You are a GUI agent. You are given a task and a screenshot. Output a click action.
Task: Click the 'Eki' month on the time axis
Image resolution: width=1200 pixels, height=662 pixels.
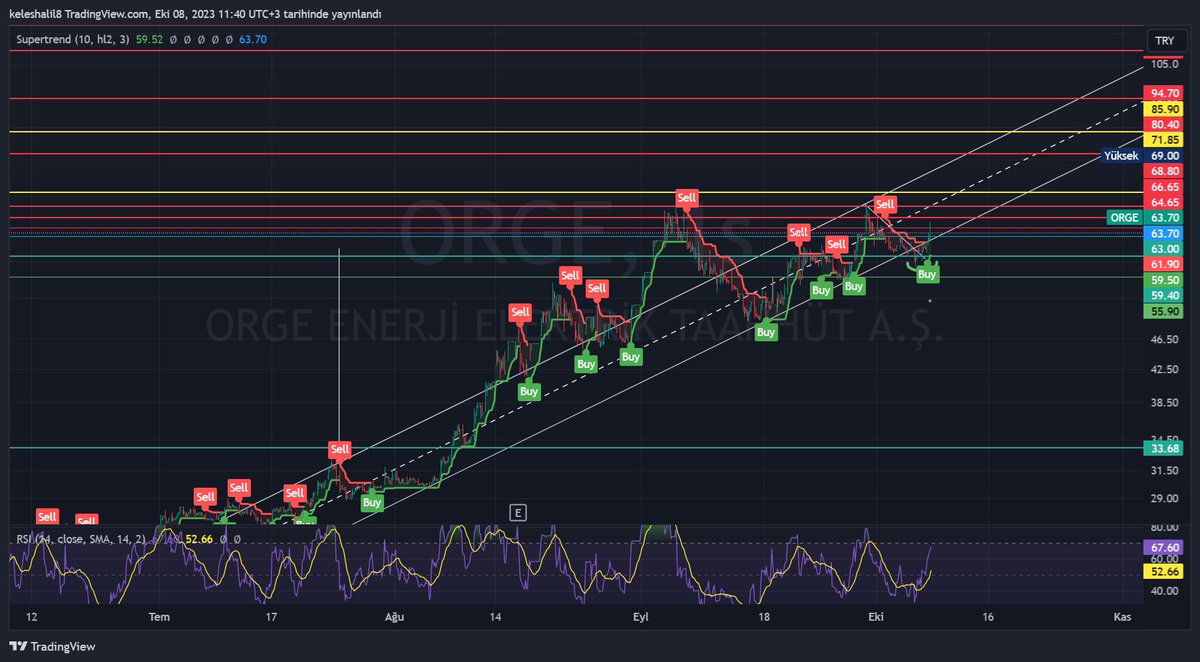877,618
